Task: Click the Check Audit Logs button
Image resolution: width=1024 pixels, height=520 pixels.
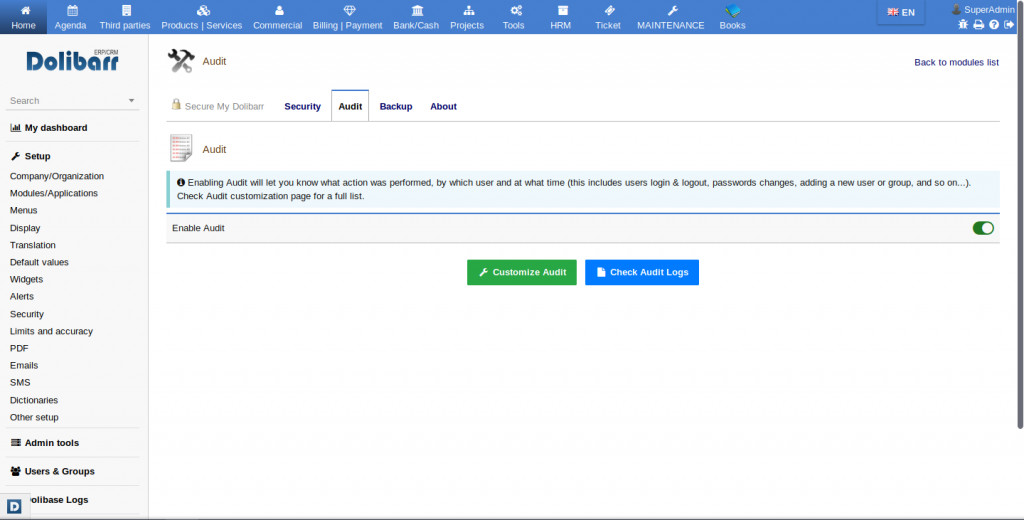Action: pyautogui.click(x=642, y=272)
